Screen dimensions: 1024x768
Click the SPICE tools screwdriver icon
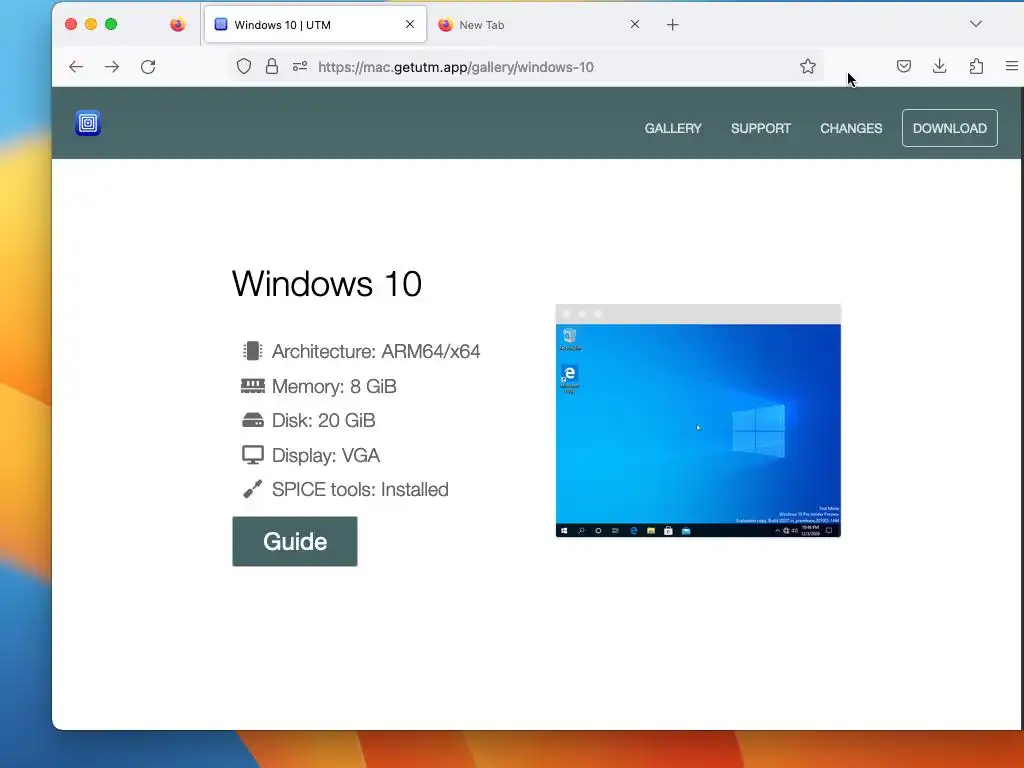[253, 488]
